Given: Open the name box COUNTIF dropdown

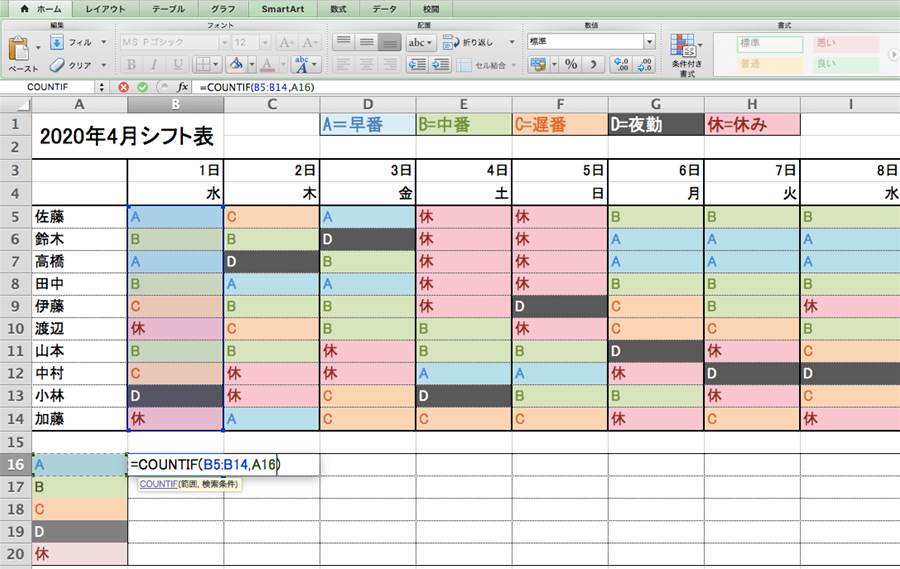Looking at the screenshot, I should coord(100,87).
